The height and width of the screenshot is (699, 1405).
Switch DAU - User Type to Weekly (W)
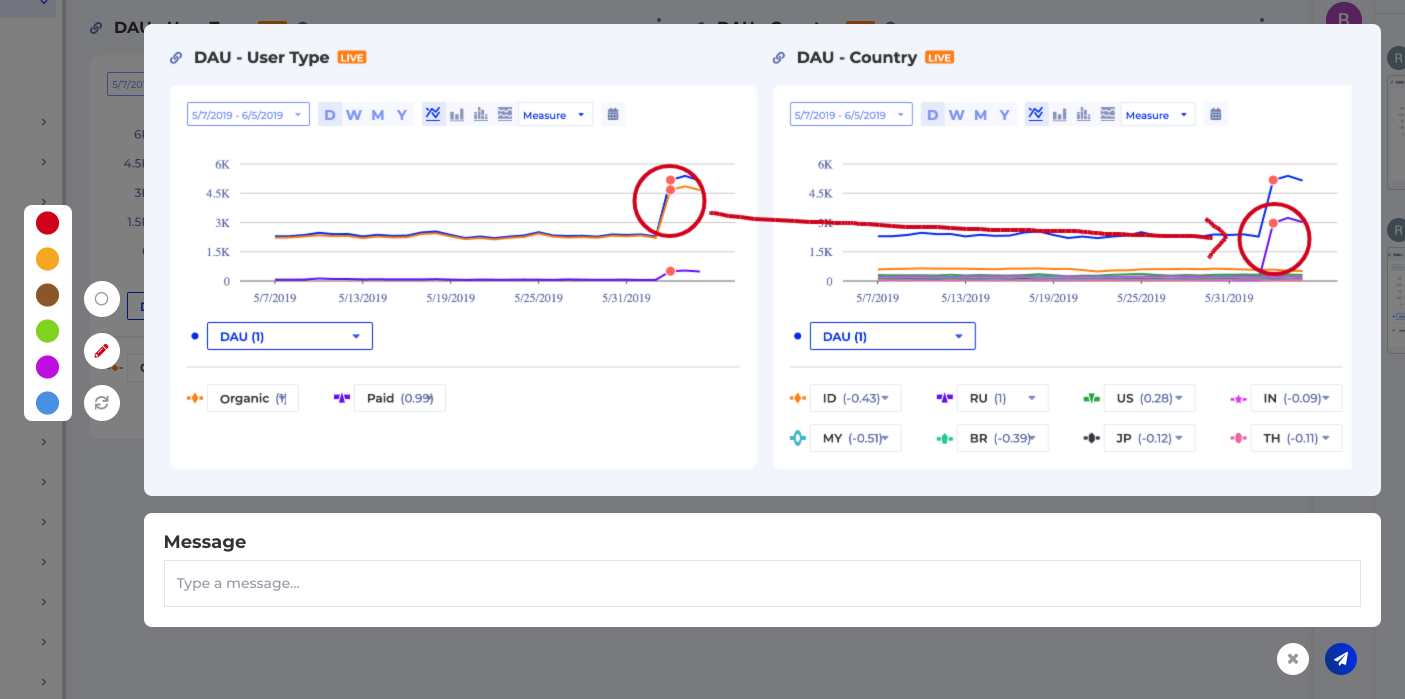click(x=354, y=115)
